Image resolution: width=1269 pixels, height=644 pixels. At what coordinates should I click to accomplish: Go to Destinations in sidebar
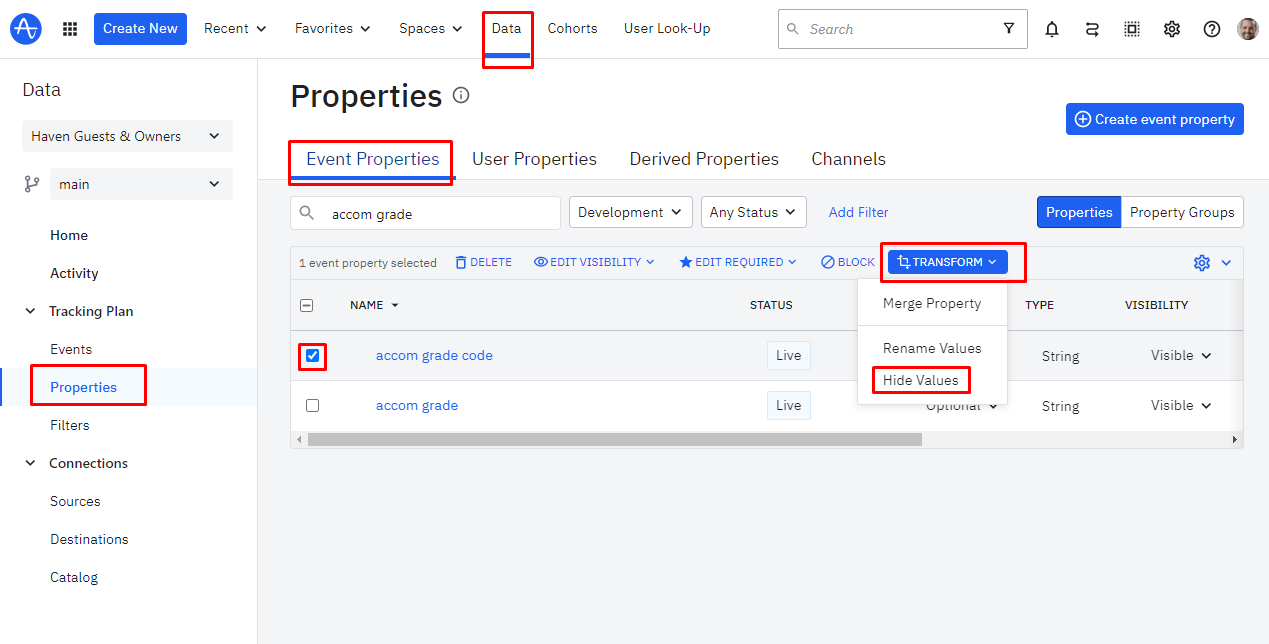click(89, 539)
